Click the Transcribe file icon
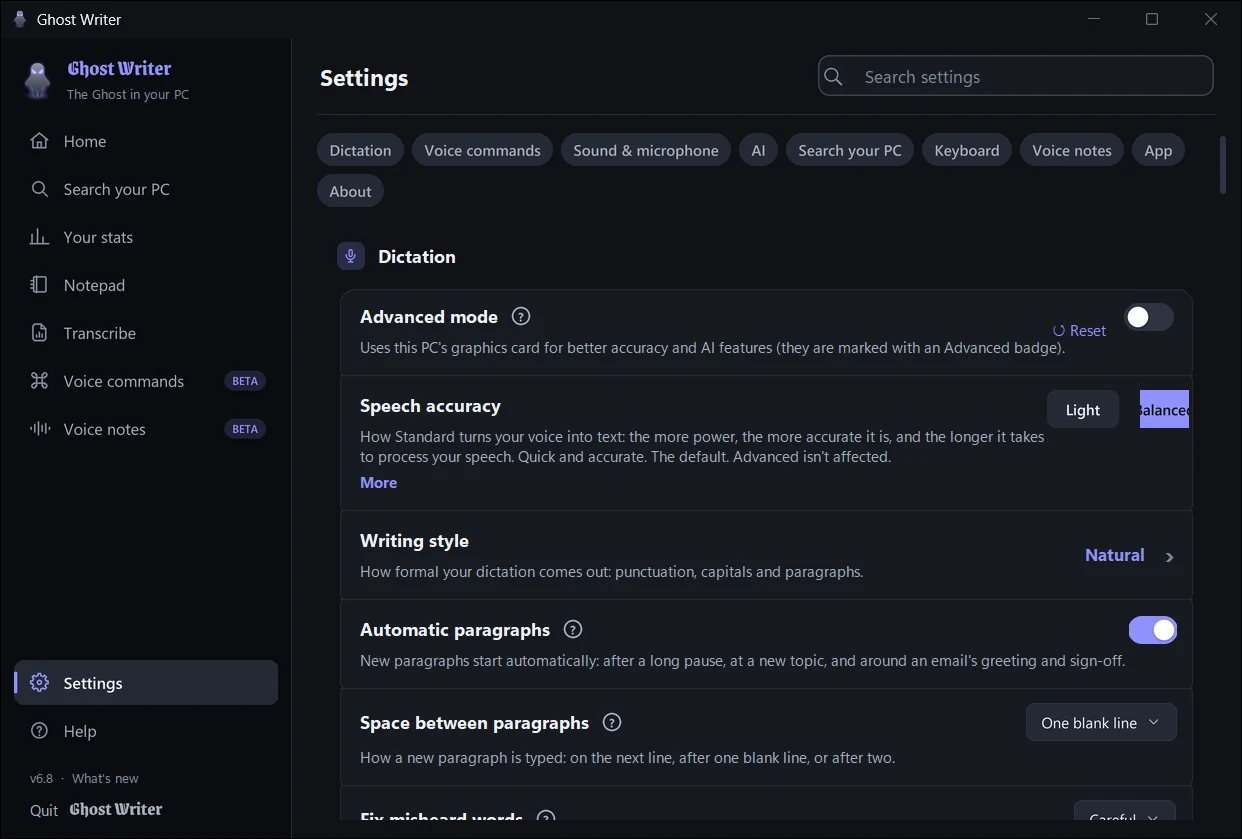The width and height of the screenshot is (1242, 839). click(39, 333)
